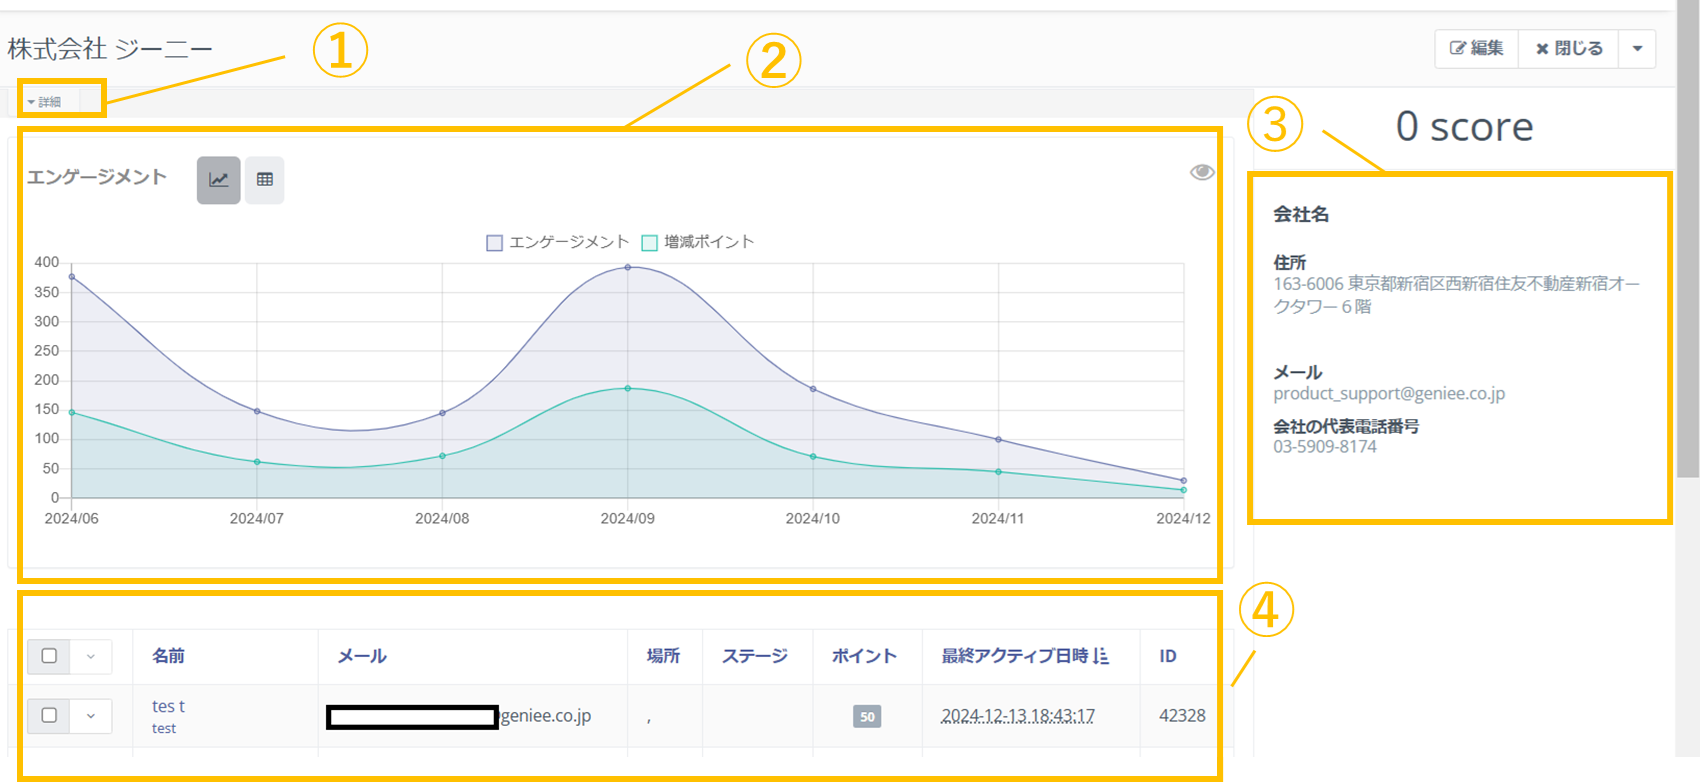Switch engagement view to line chart
Screen dimensions: 1700x782
[x=218, y=180]
